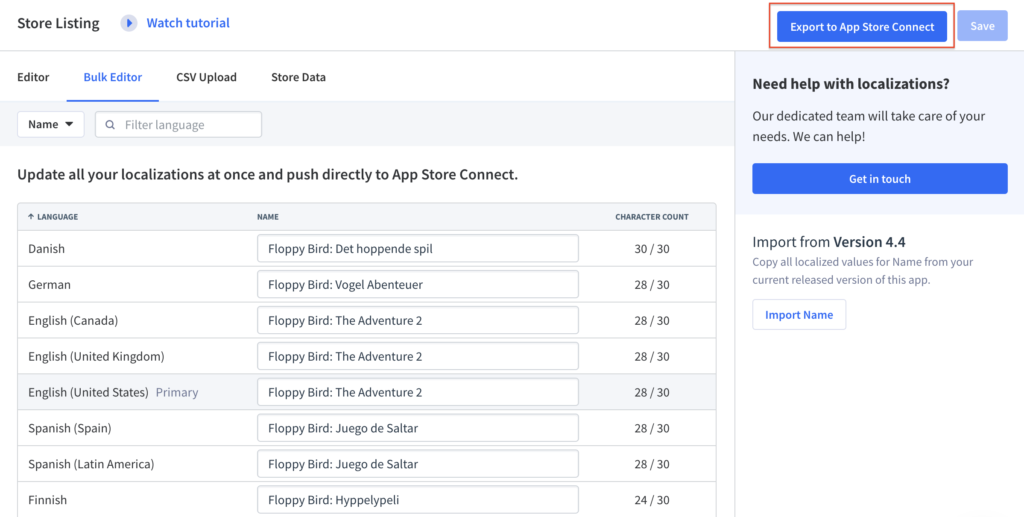Edit the Danish name field
1024x517 pixels.
pos(418,249)
